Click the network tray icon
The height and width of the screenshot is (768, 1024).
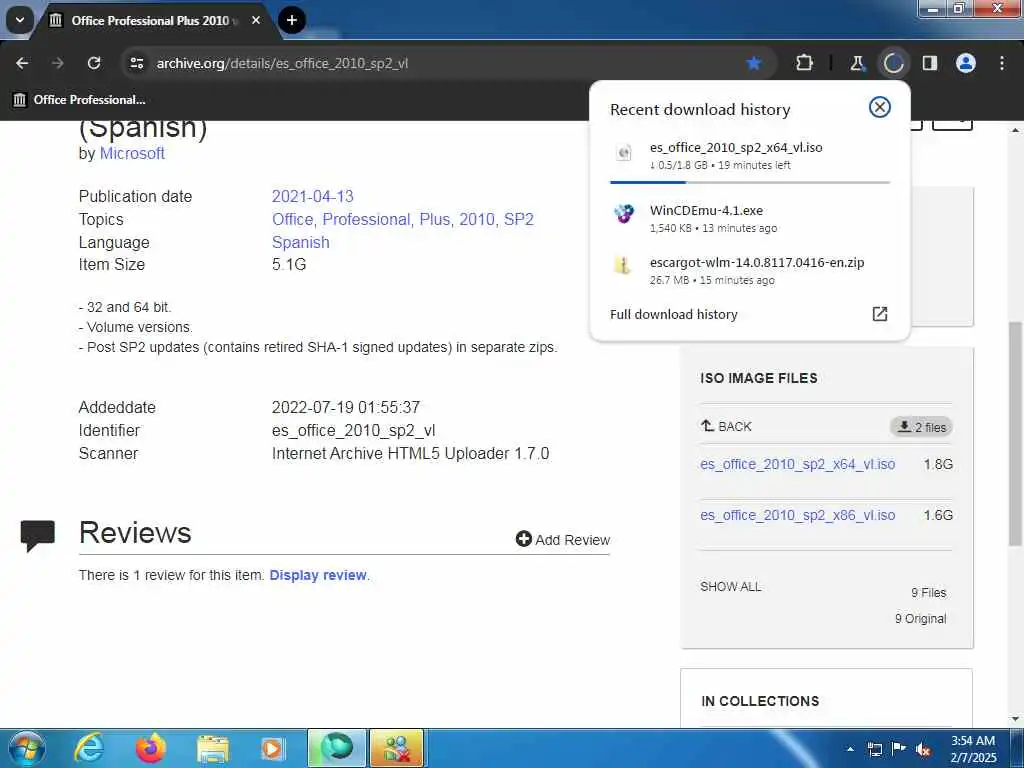coord(874,749)
